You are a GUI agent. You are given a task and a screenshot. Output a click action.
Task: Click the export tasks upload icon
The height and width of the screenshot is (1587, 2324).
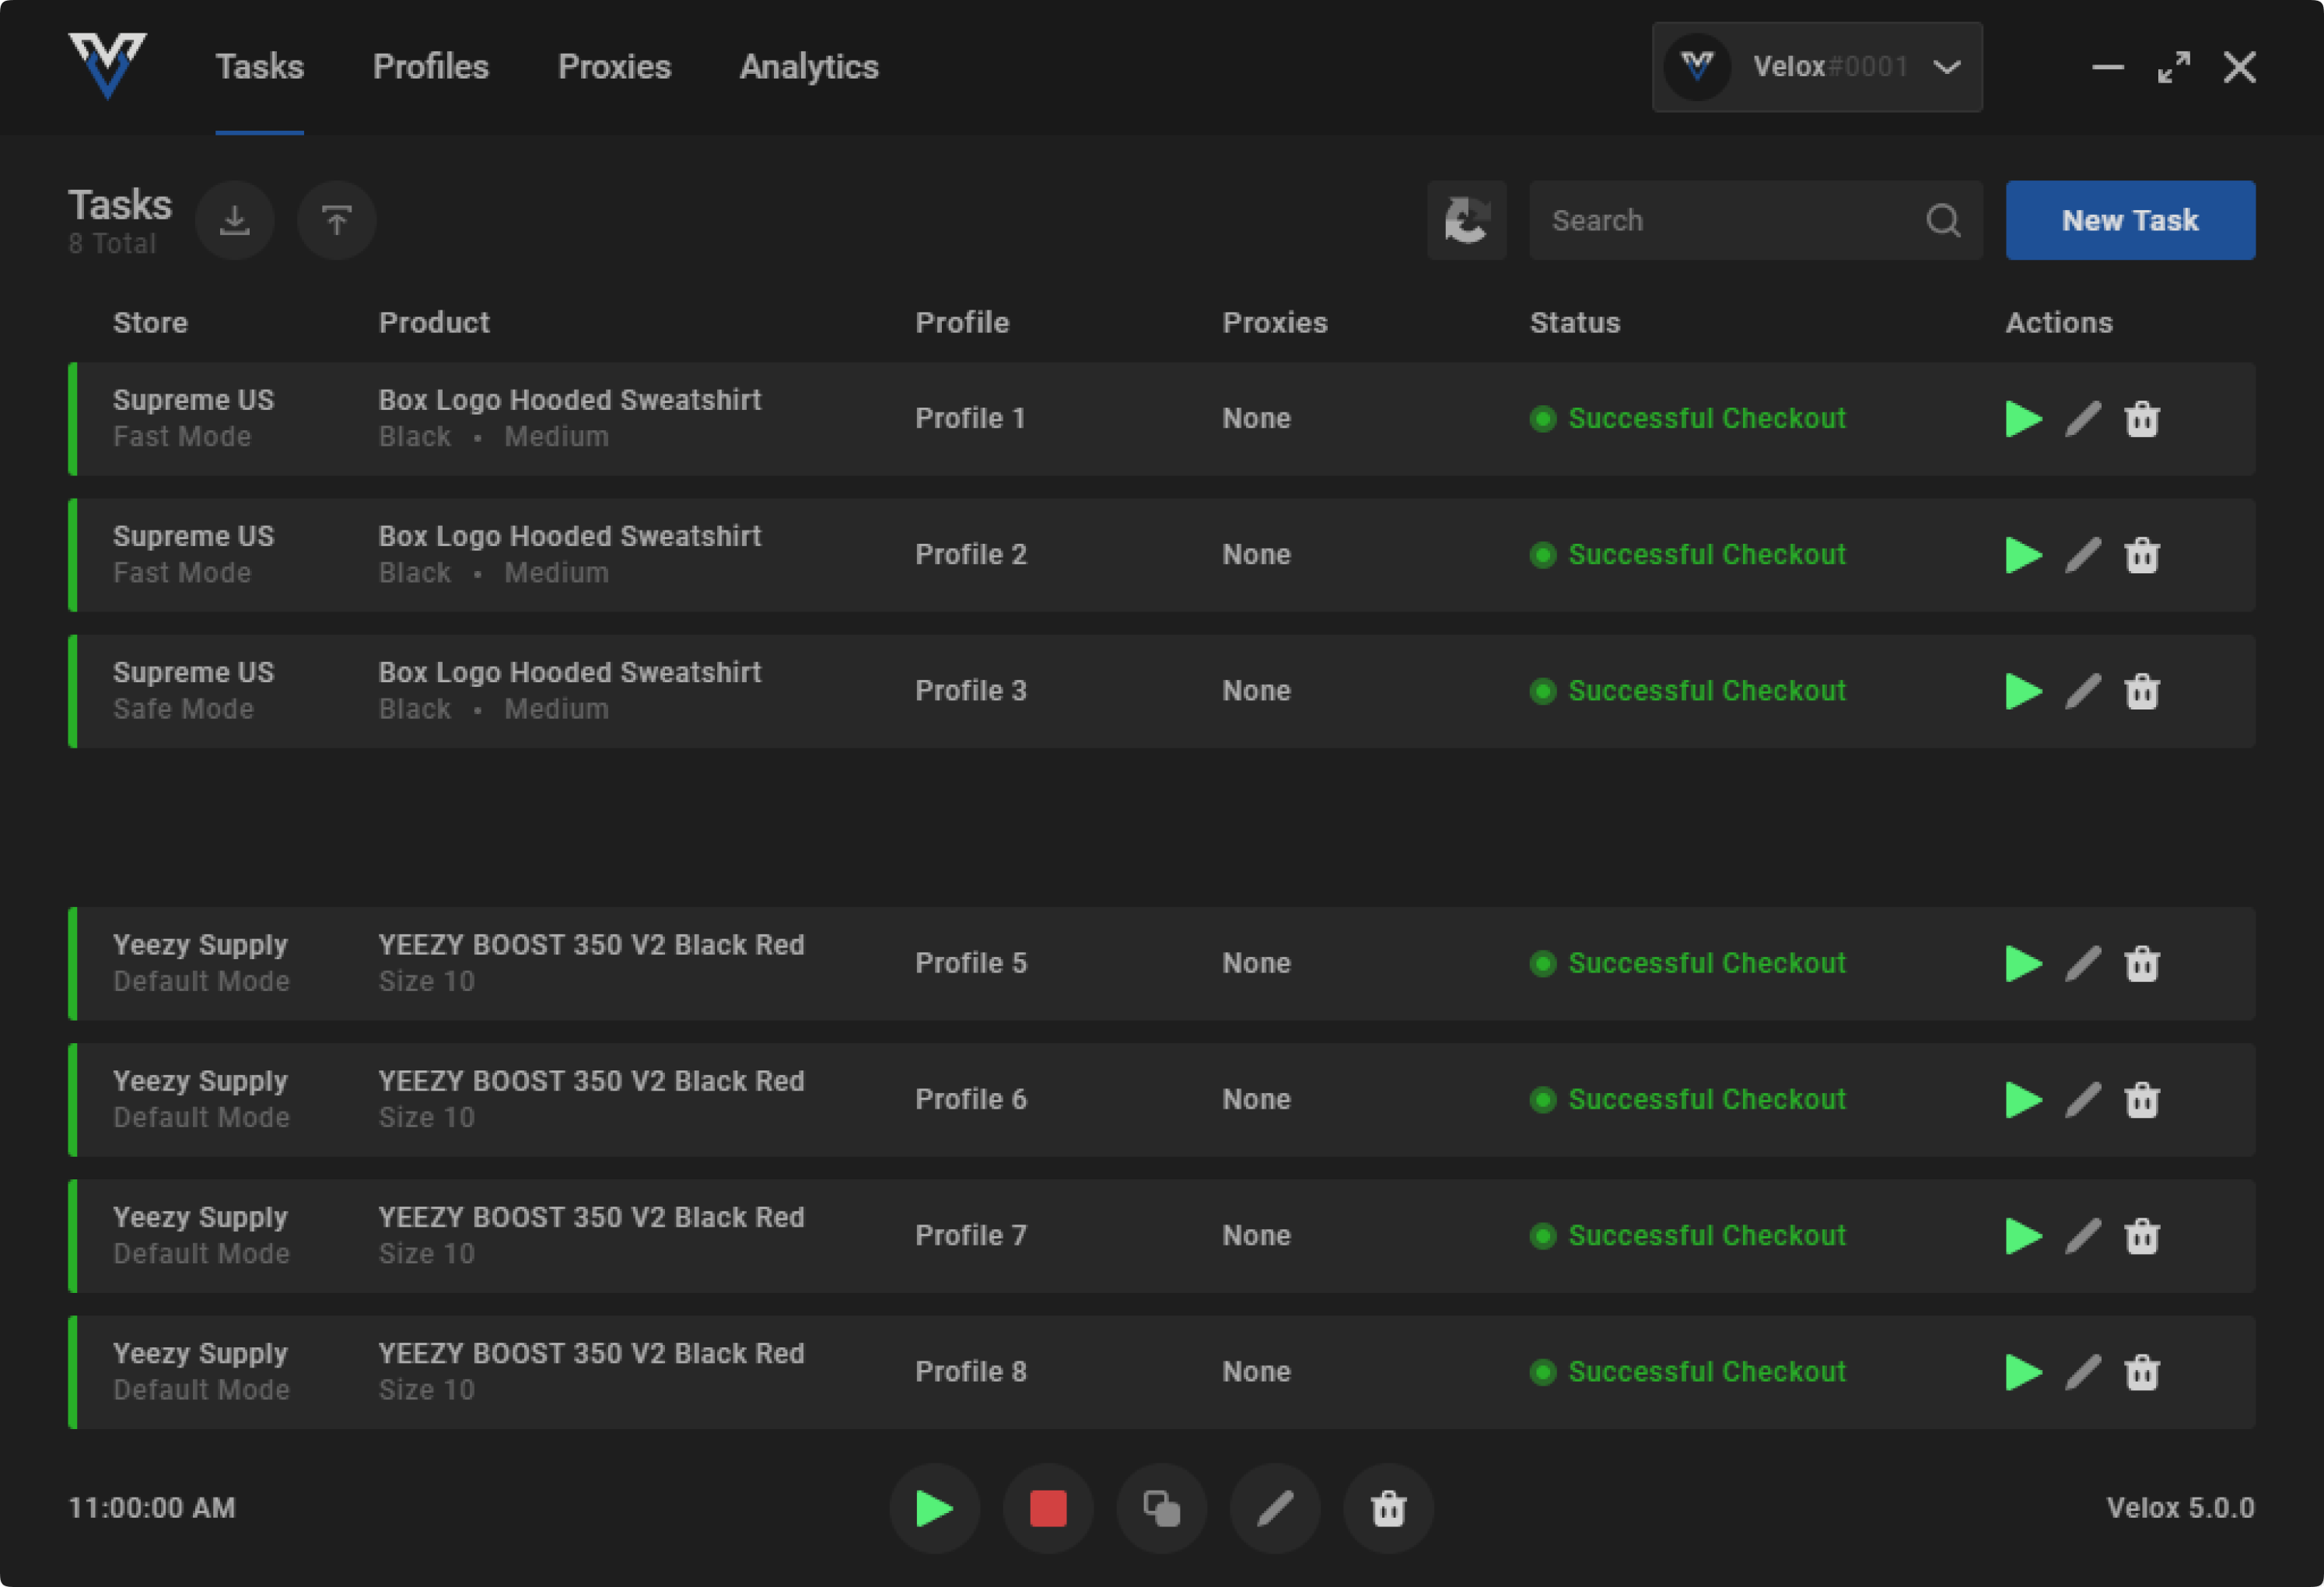(337, 220)
